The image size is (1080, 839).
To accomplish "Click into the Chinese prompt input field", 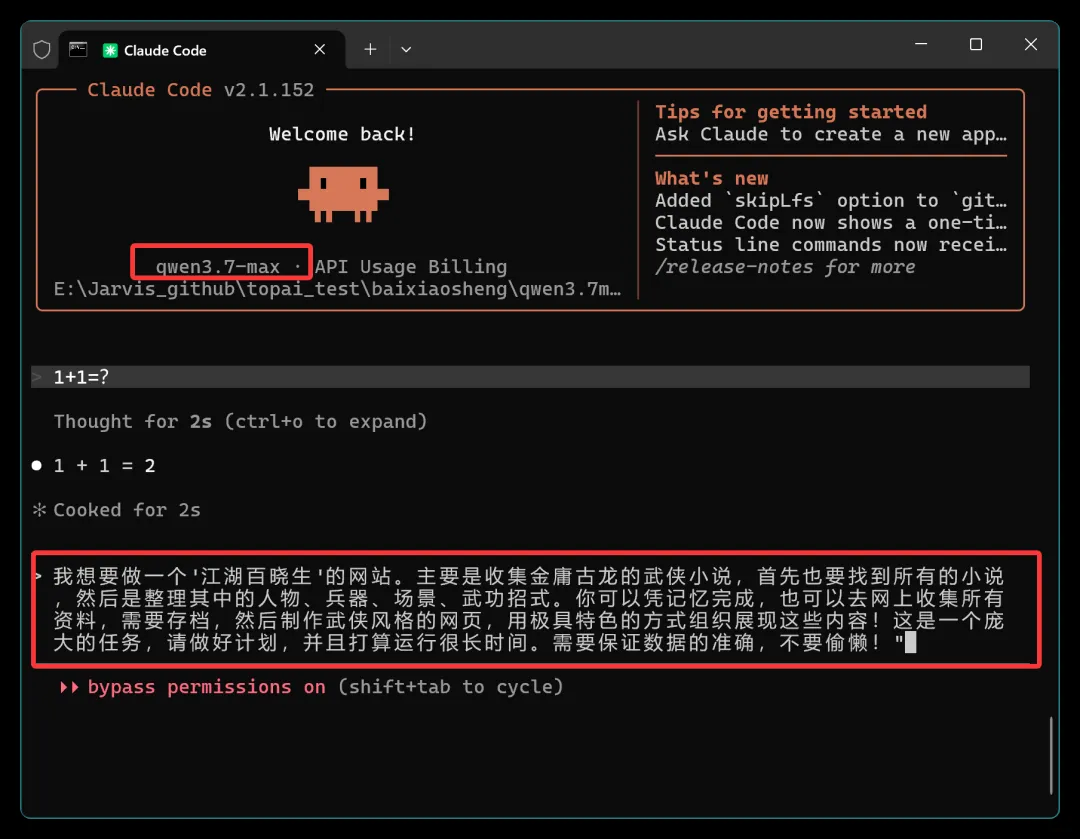I will click(530, 610).
